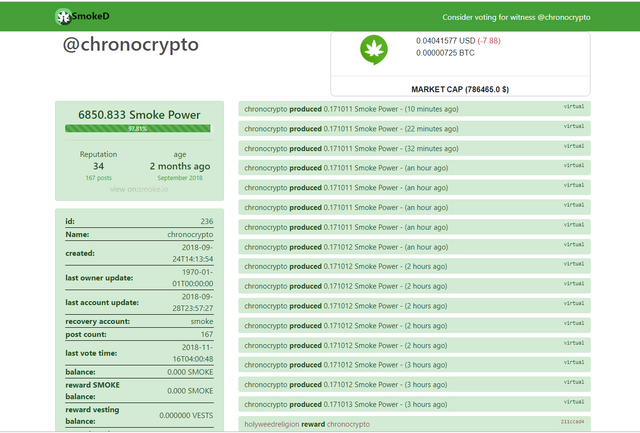Click the SmokeD leaf logo icon
Screen dimensions: 640x433
[x=63, y=17]
